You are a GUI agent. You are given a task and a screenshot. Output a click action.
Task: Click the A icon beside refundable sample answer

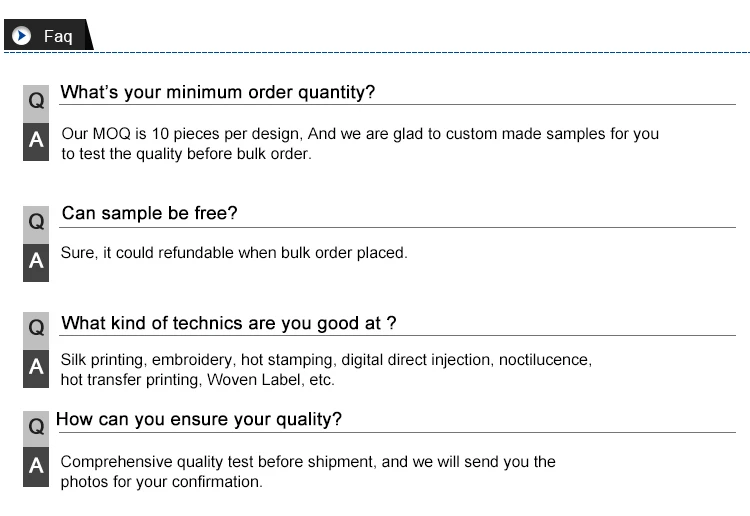(x=36, y=261)
